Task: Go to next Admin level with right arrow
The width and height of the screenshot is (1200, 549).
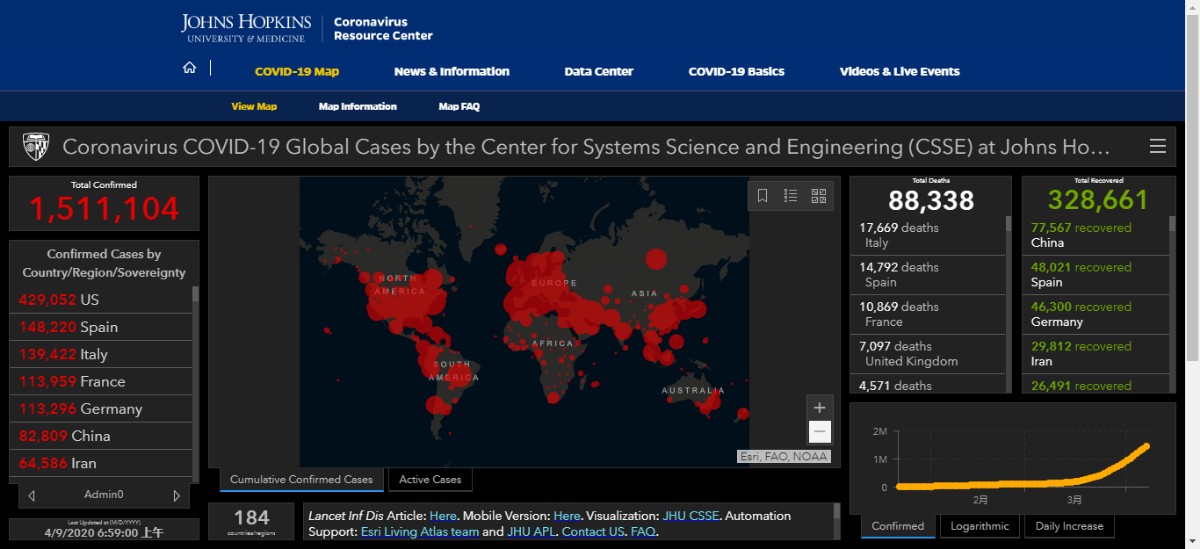Action: pos(177,495)
